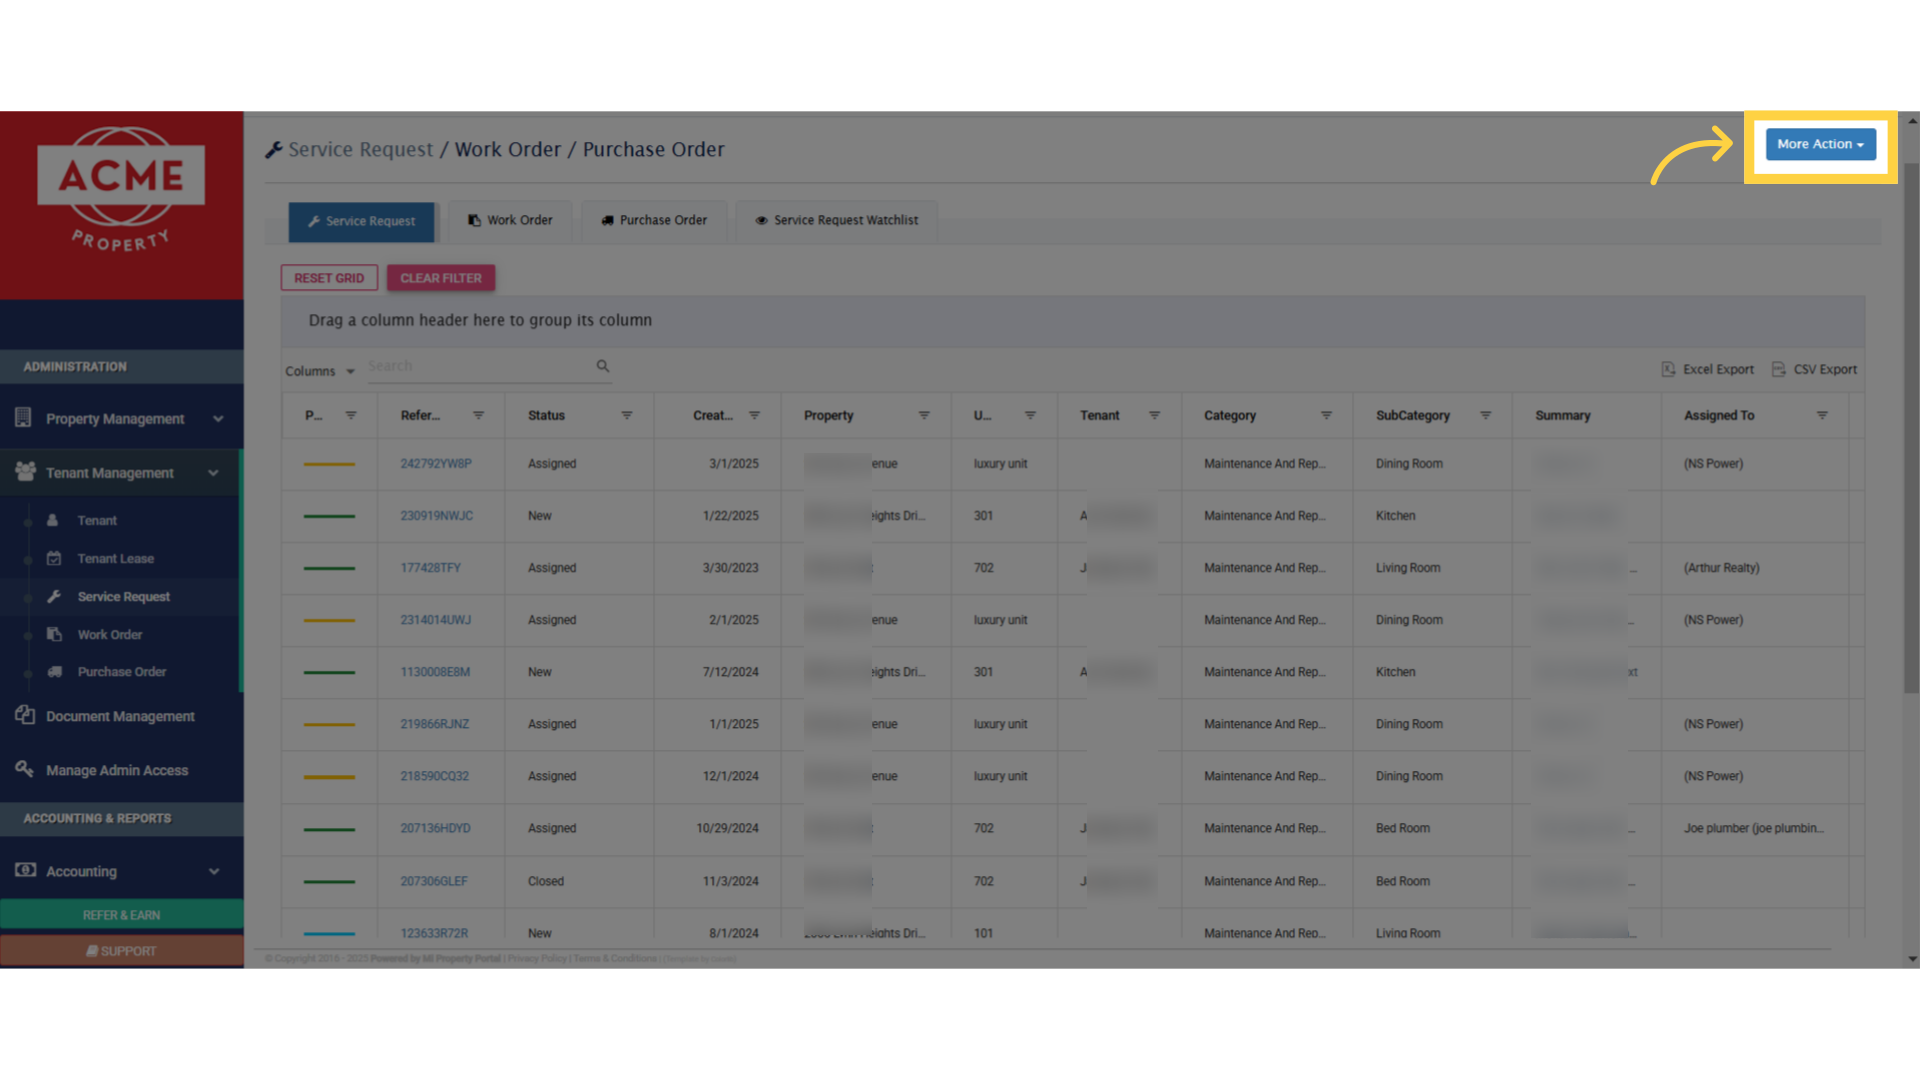The height and width of the screenshot is (1080, 1920).
Task: Click Document Management sidebar icon
Action: (x=25, y=715)
